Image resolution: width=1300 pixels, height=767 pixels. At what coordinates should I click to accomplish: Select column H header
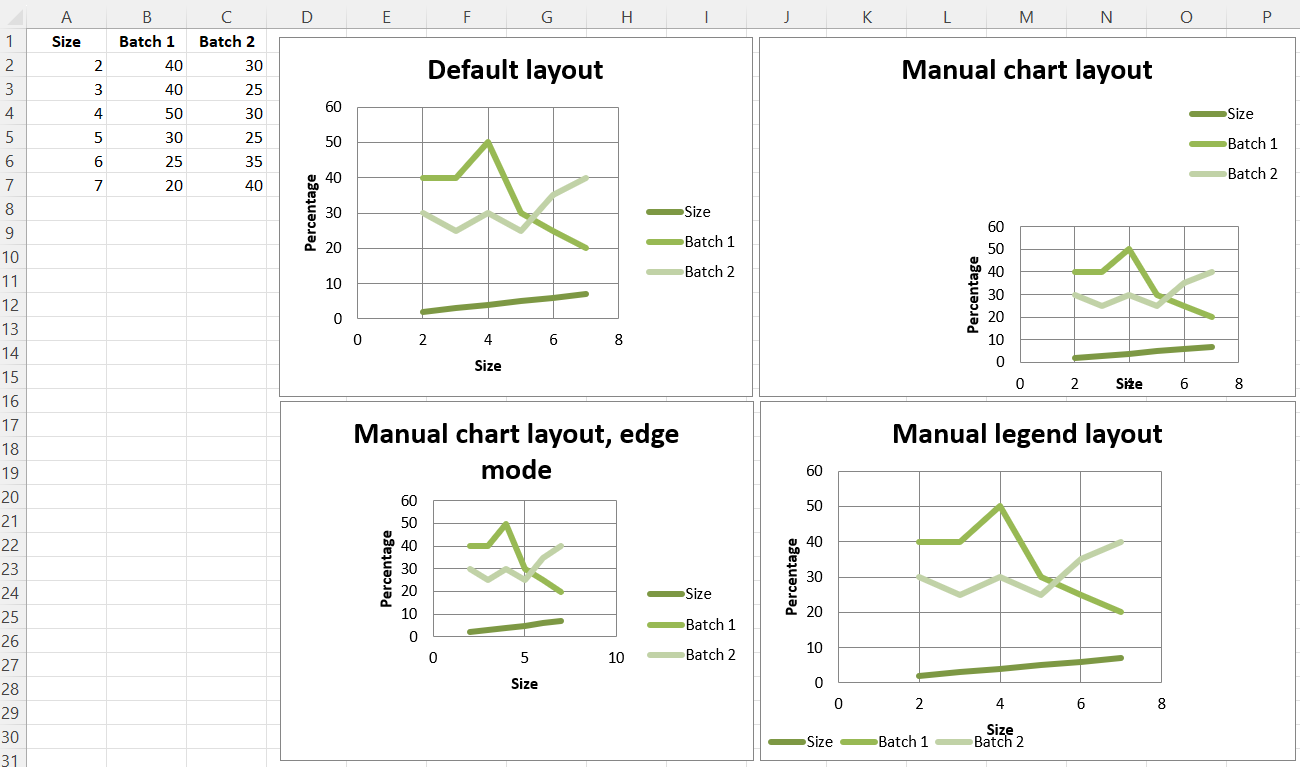(626, 16)
